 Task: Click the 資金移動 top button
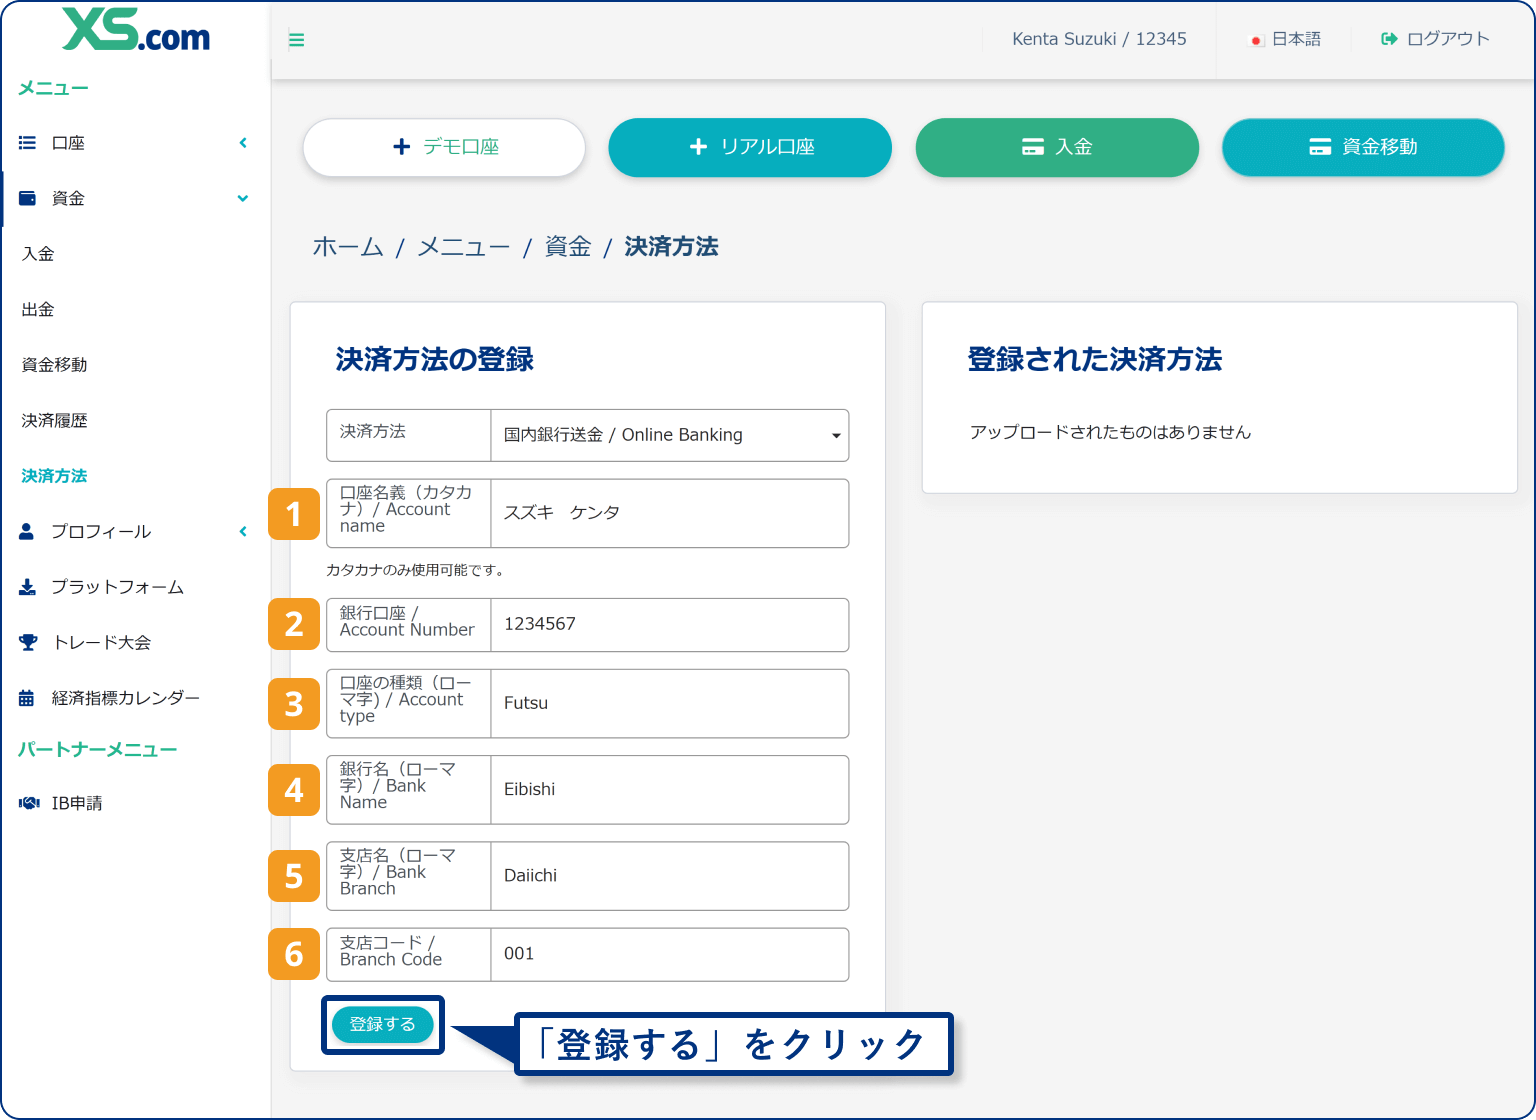1363,147
